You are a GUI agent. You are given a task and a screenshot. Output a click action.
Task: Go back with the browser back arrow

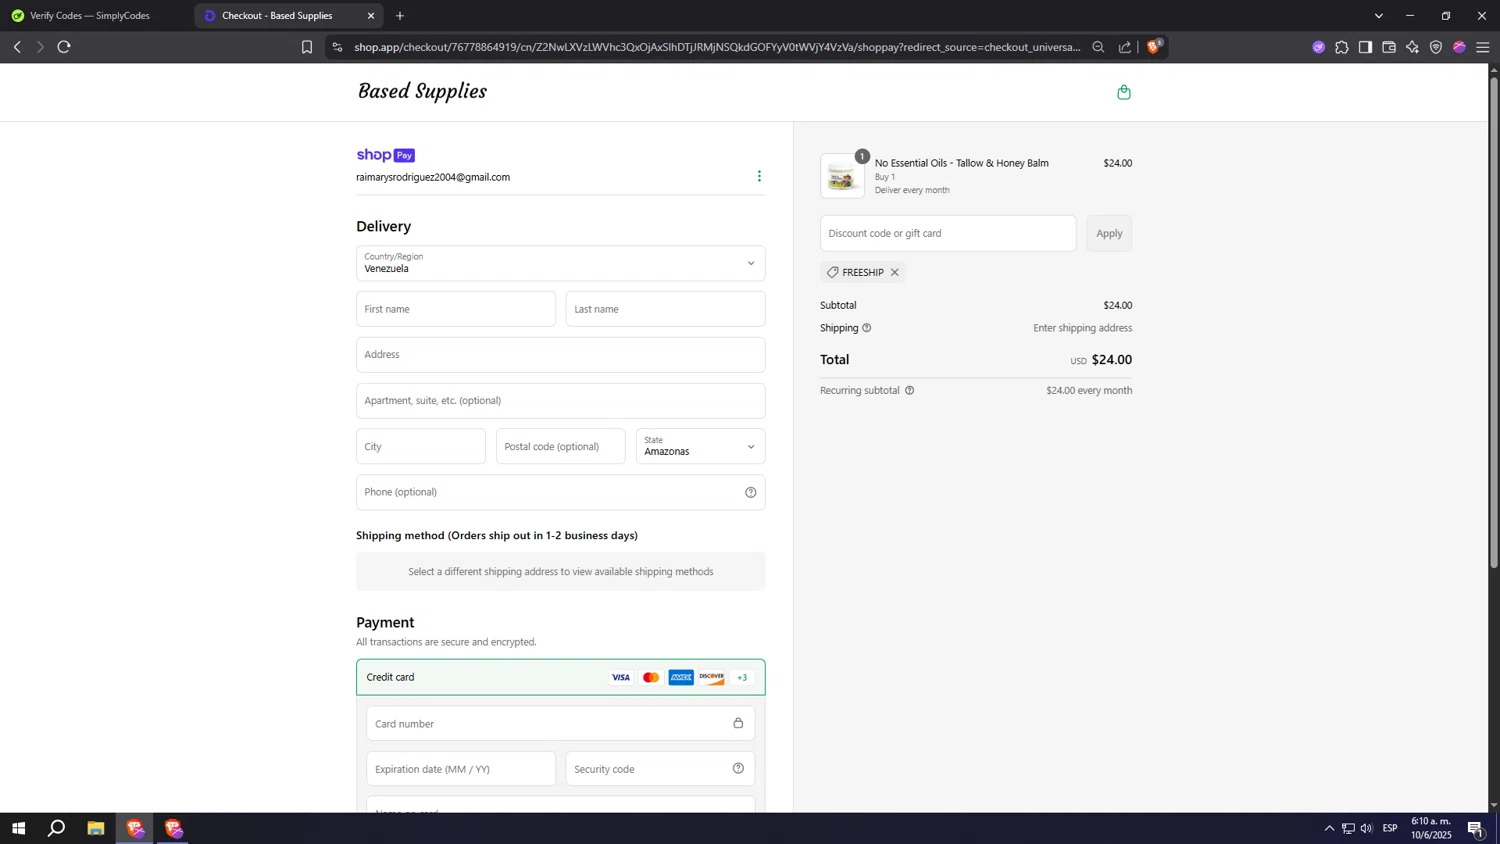coord(17,47)
